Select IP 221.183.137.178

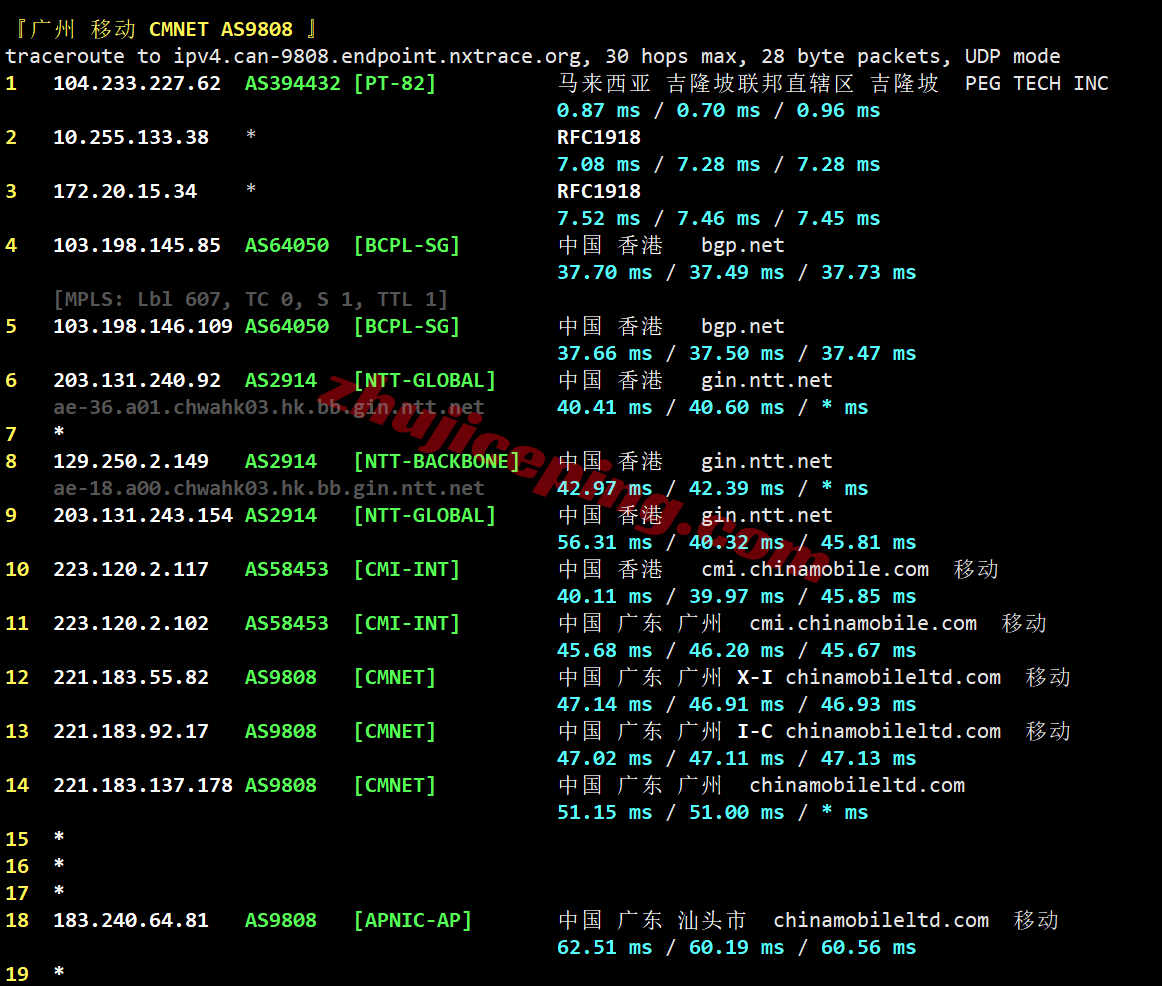click(143, 785)
